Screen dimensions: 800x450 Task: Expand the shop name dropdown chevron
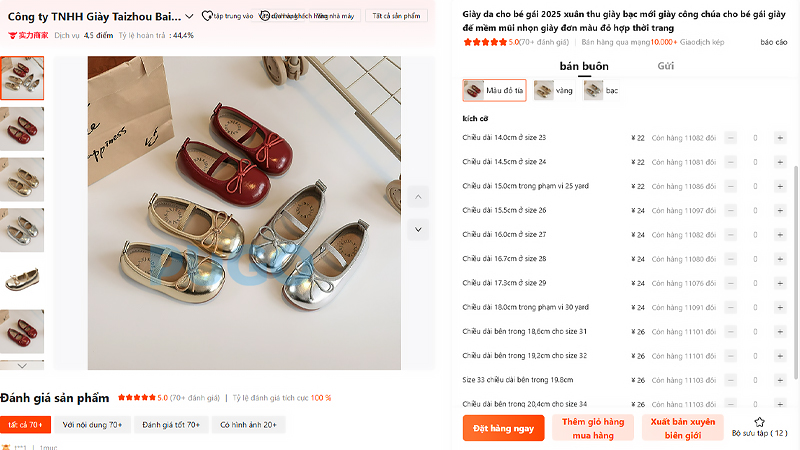(x=191, y=16)
